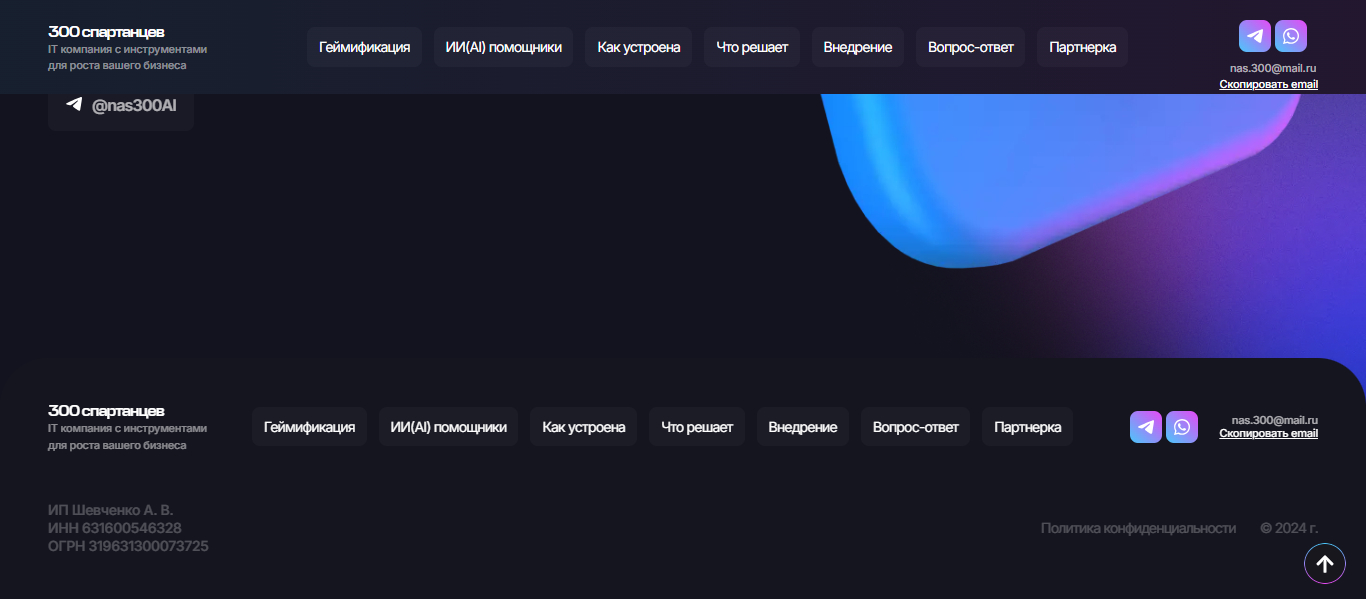Select Геймификация in the header menu

364,47
